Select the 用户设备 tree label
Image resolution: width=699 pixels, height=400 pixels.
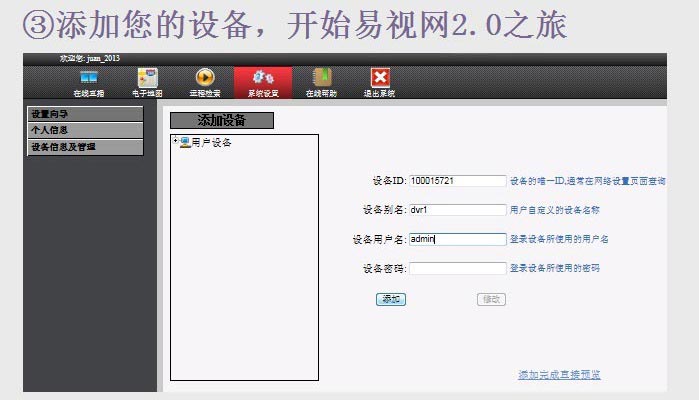pyautogui.click(x=211, y=143)
